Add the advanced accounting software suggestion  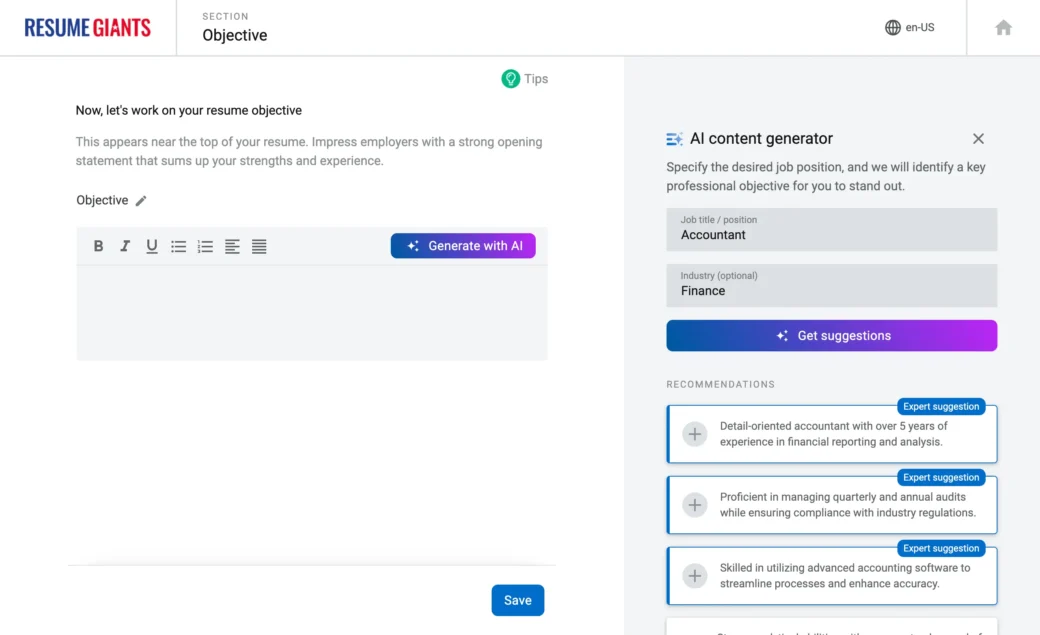(x=694, y=576)
